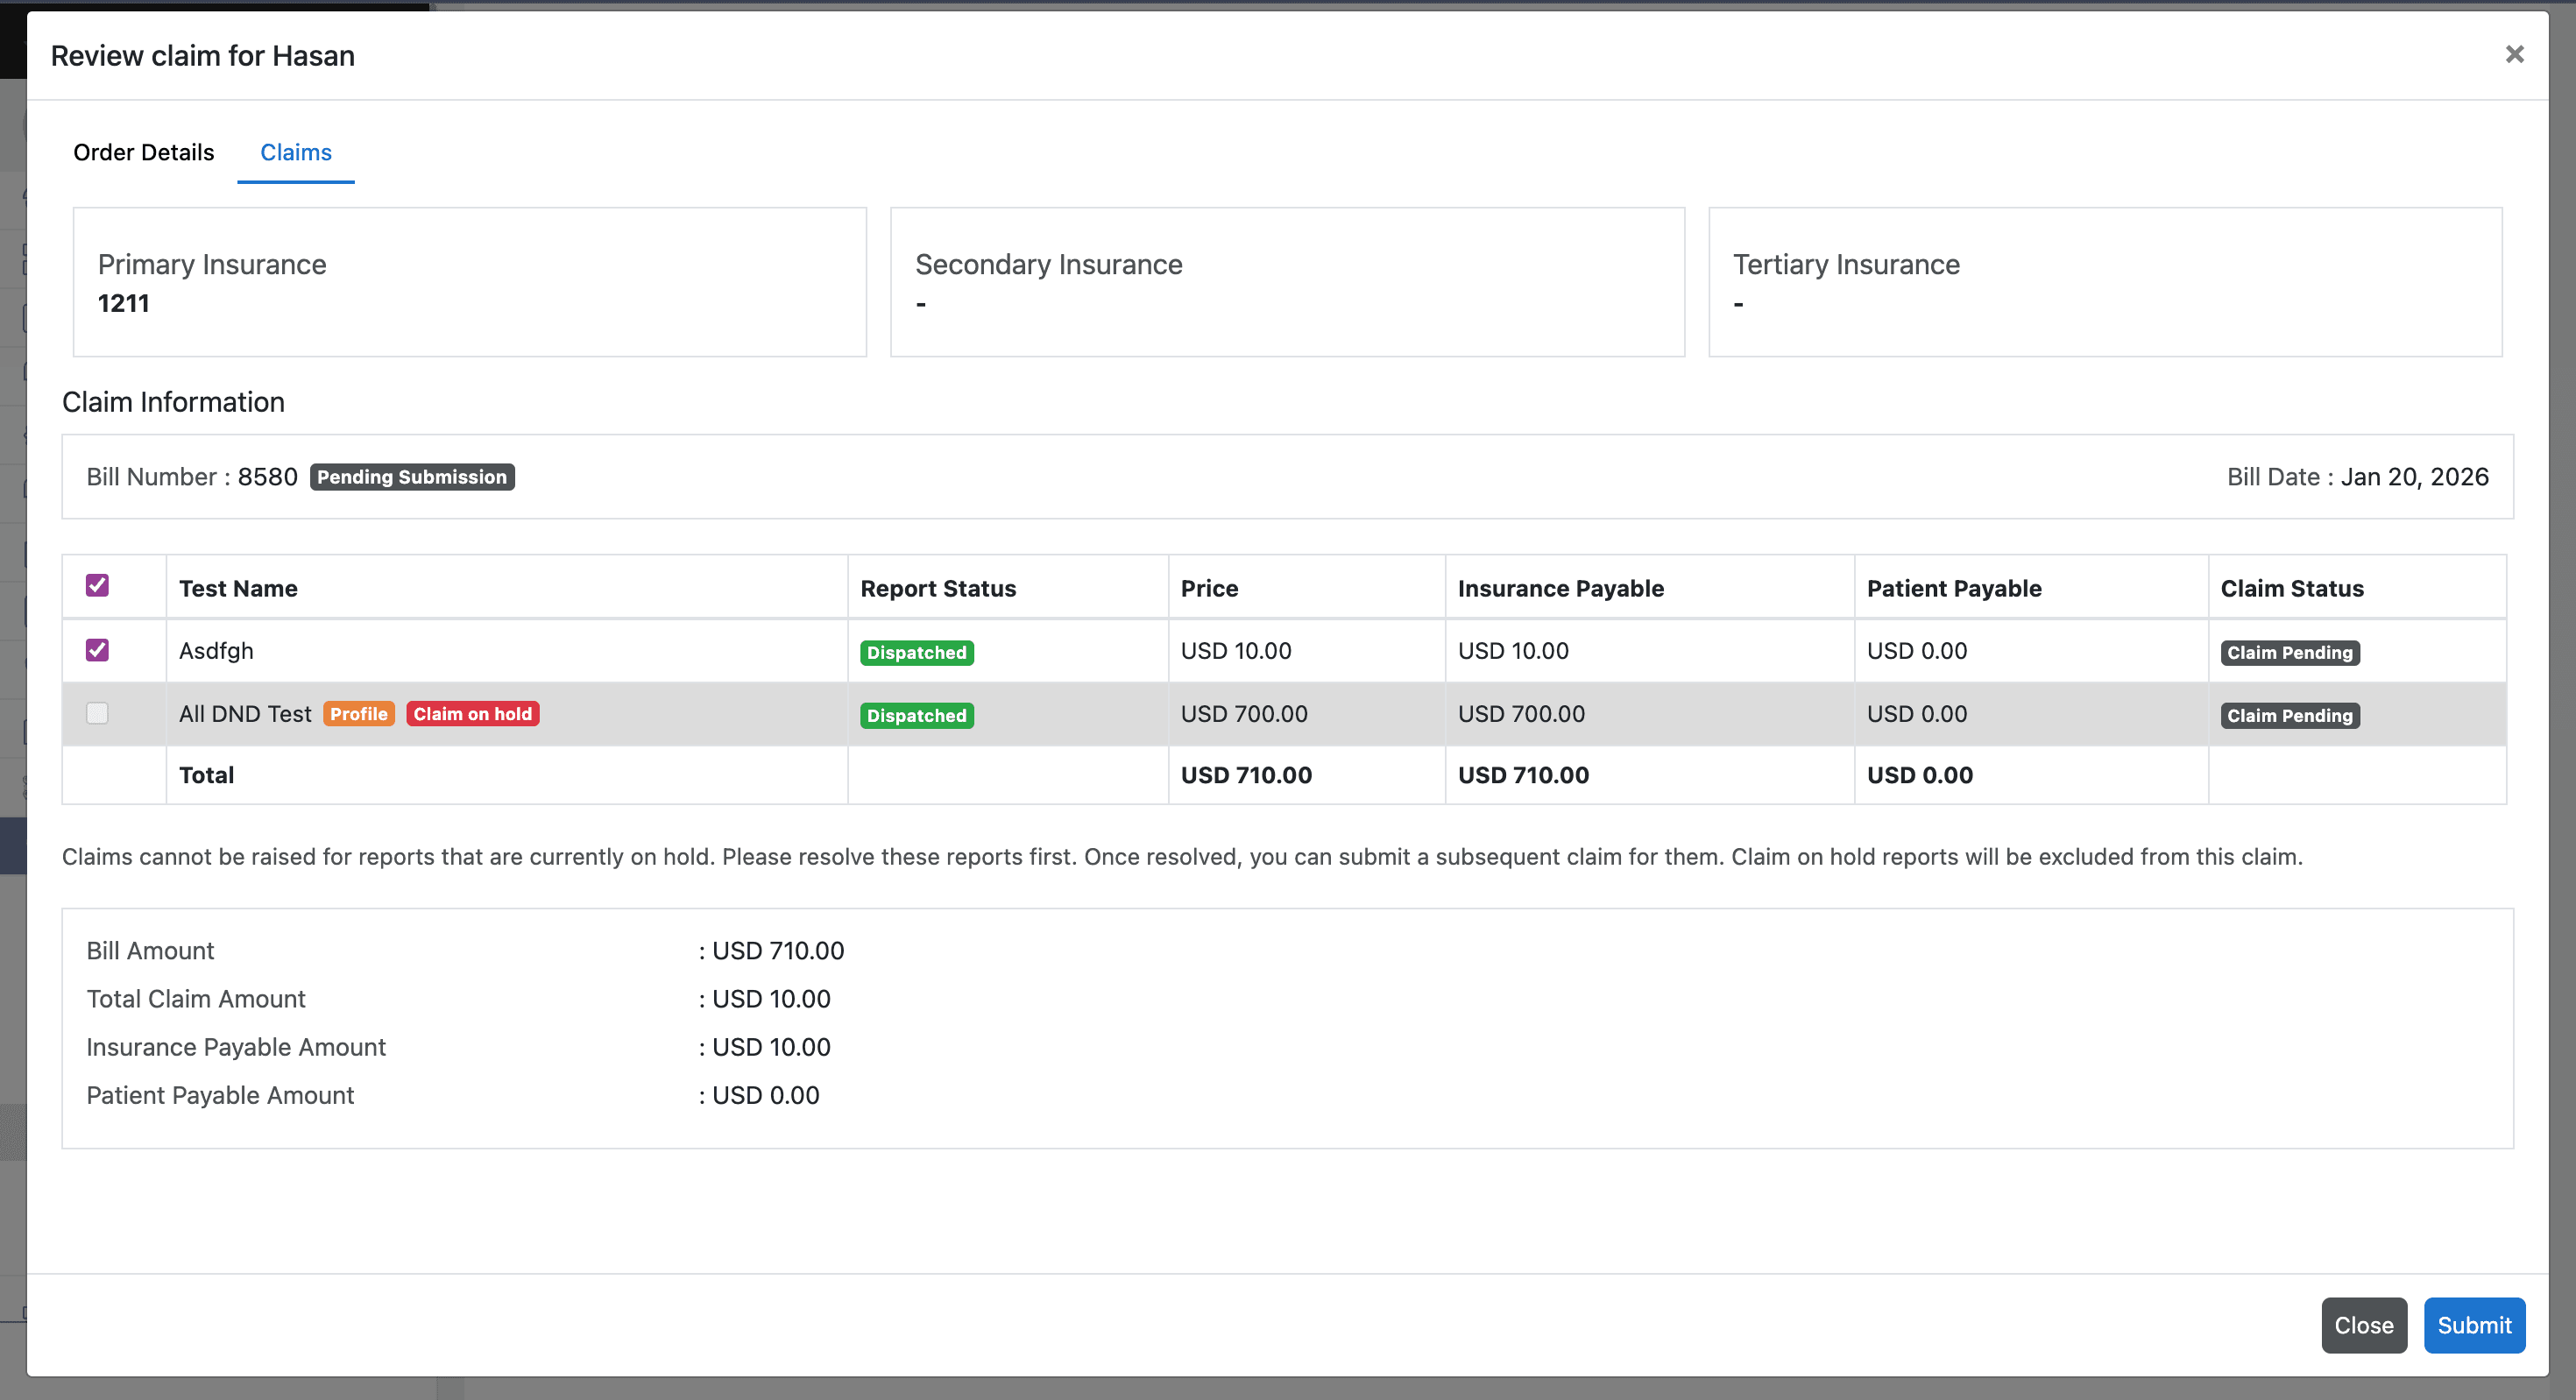Viewport: 2576px width, 1400px height.
Task: Click the Tertiary Insurance heading
Action: click(x=1846, y=264)
